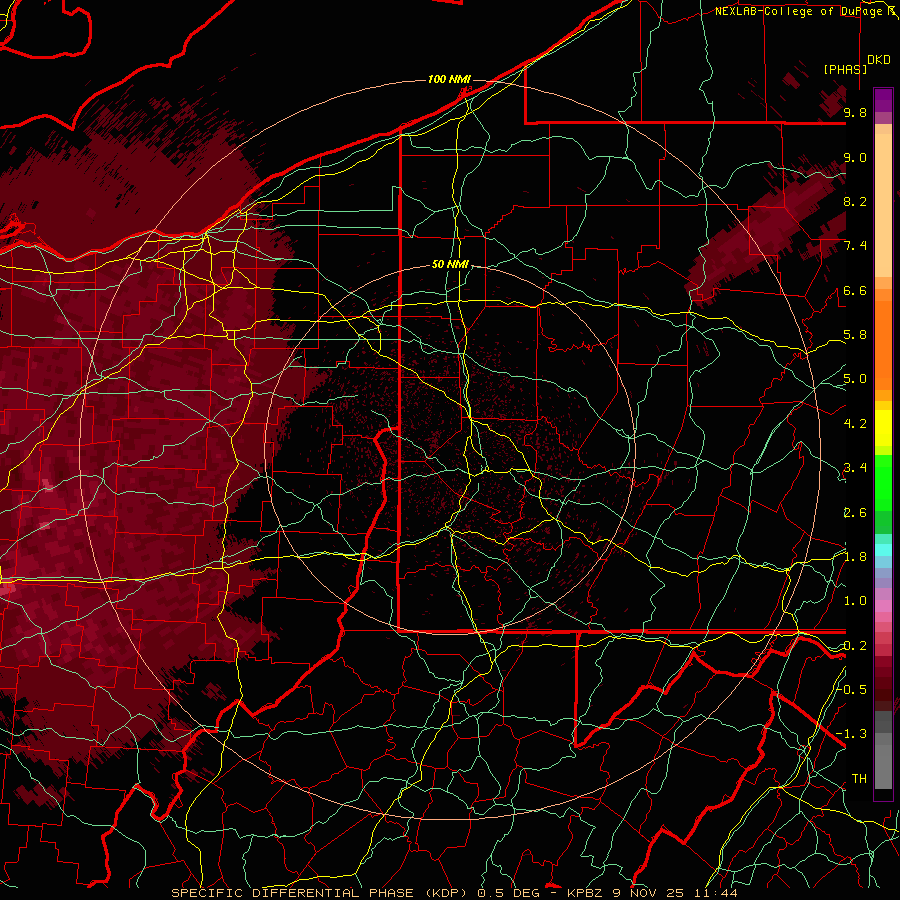Click the -0.5 value on the legend
Screen dimensions: 900x900
pos(851,689)
